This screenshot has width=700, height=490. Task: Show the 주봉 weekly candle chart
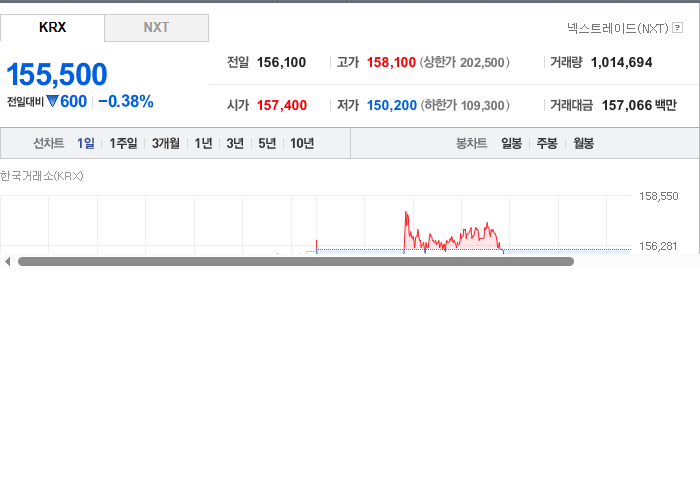point(547,143)
